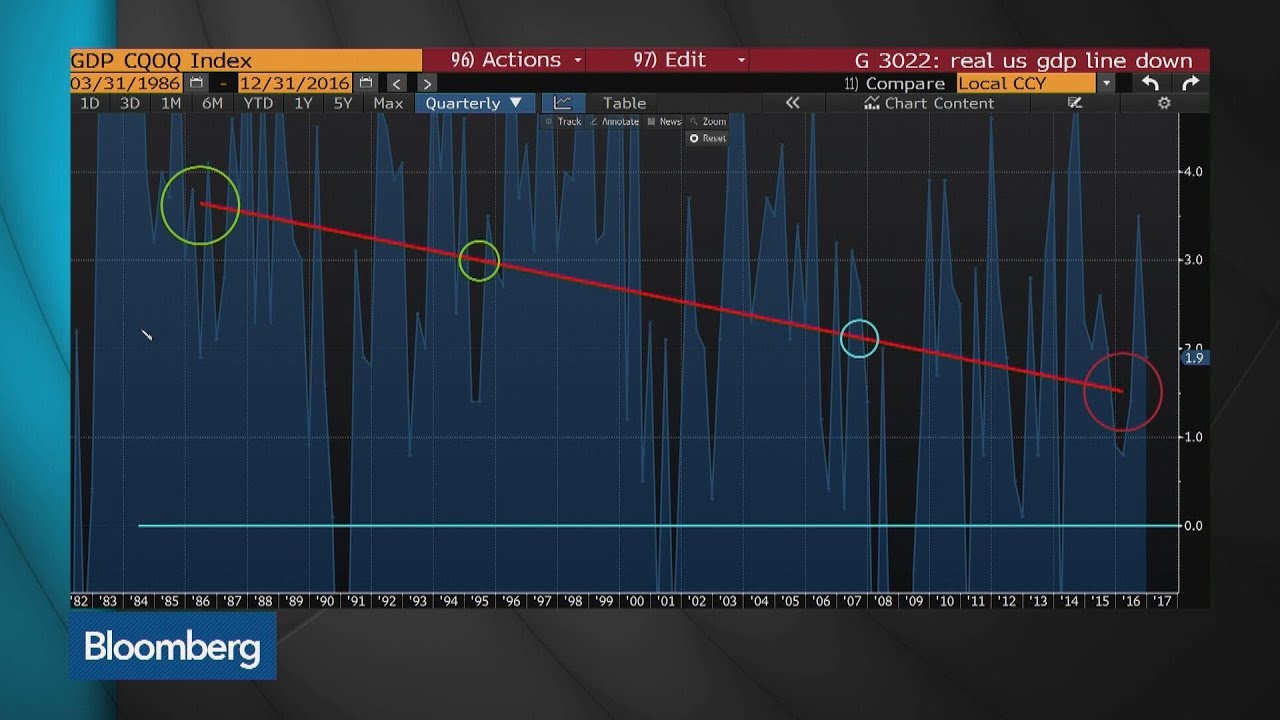Expand the Quarterly periodicity dropdown
The width and height of the screenshot is (1280, 720).
[474, 103]
